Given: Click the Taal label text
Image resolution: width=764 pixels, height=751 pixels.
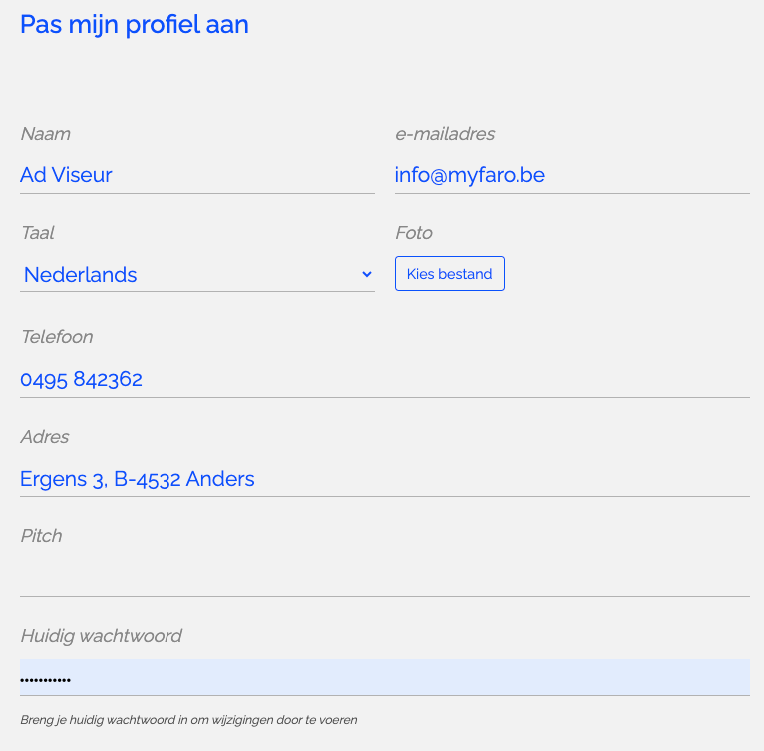Looking at the screenshot, I should pyautogui.click(x=38, y=233).
